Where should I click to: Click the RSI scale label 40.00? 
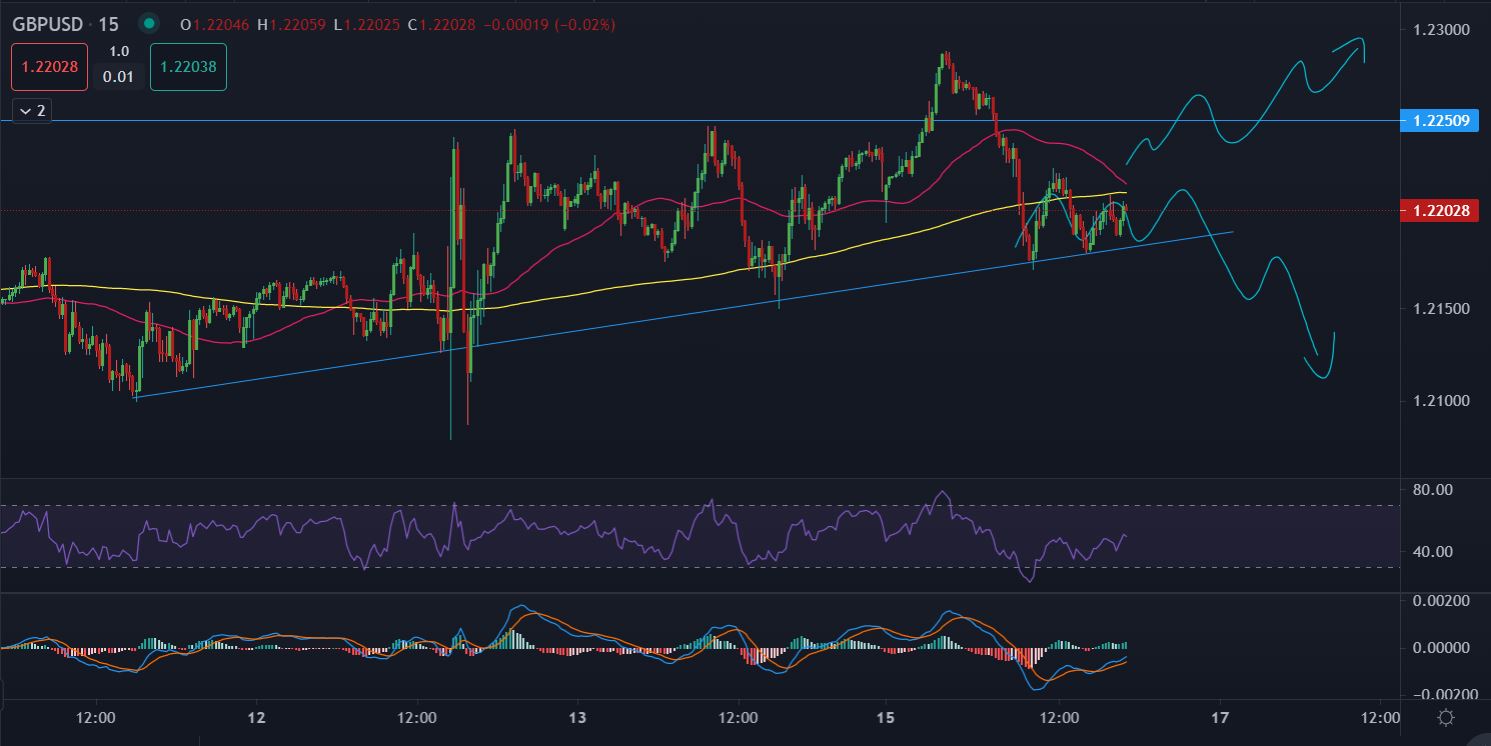click(1435, 552)
